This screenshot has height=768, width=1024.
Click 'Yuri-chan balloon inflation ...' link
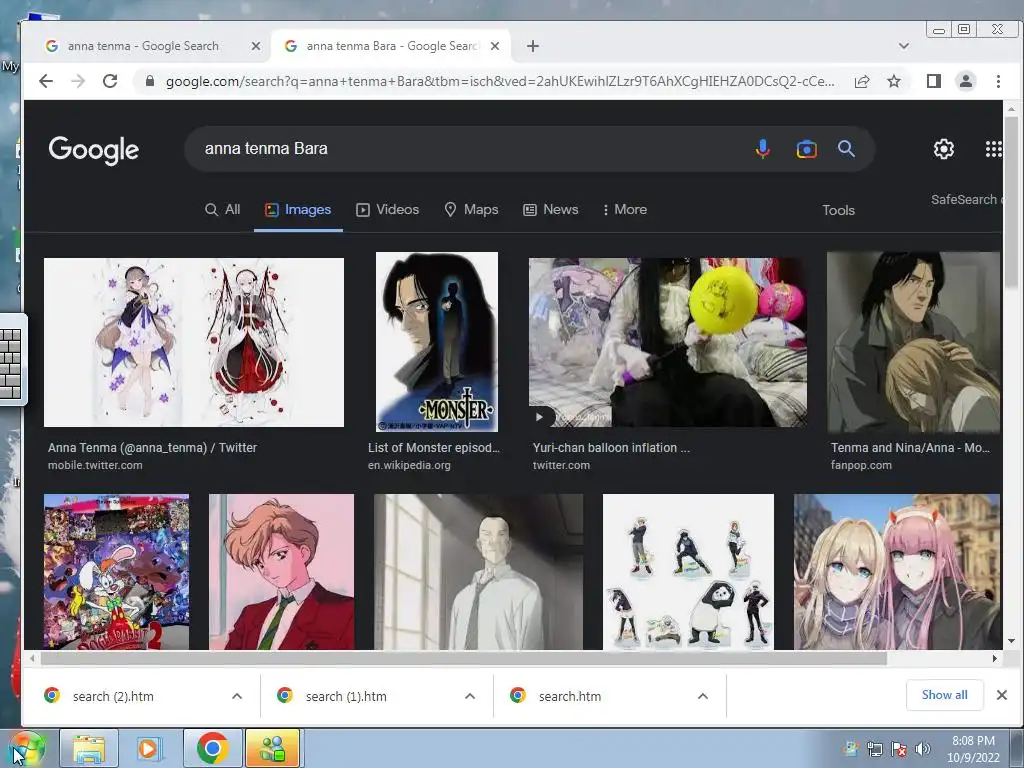(x=611, y=448)
